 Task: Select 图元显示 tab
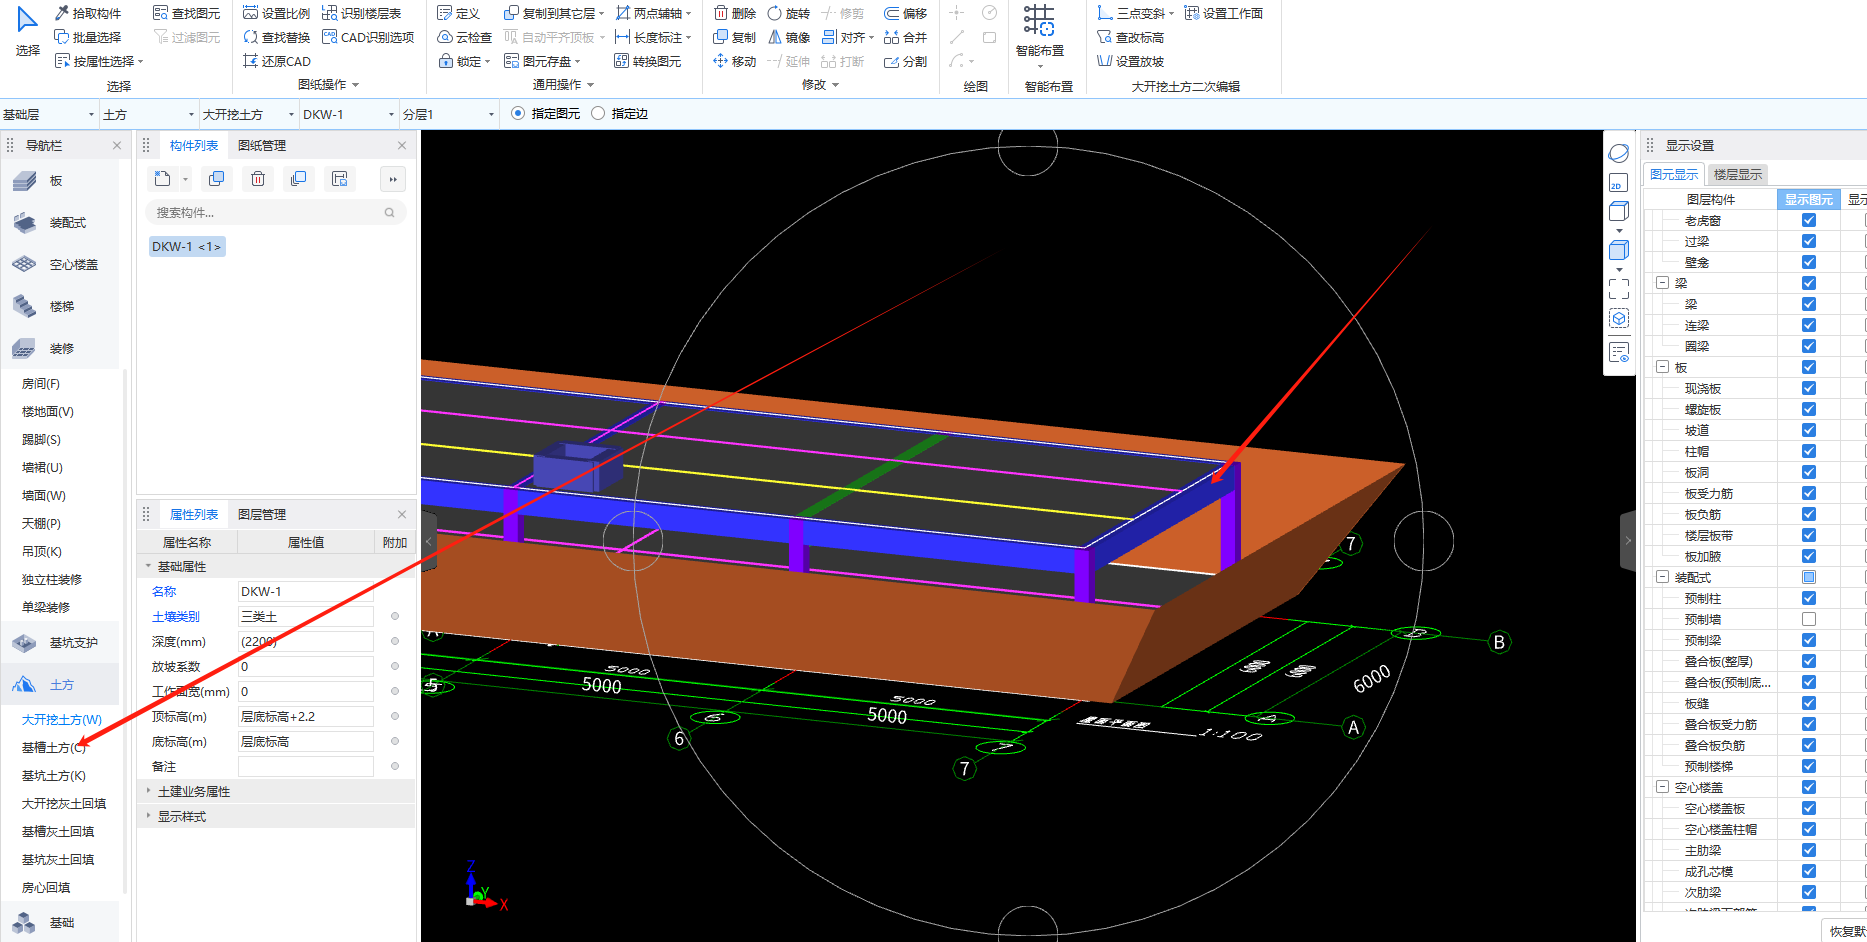click(1674, 174)
